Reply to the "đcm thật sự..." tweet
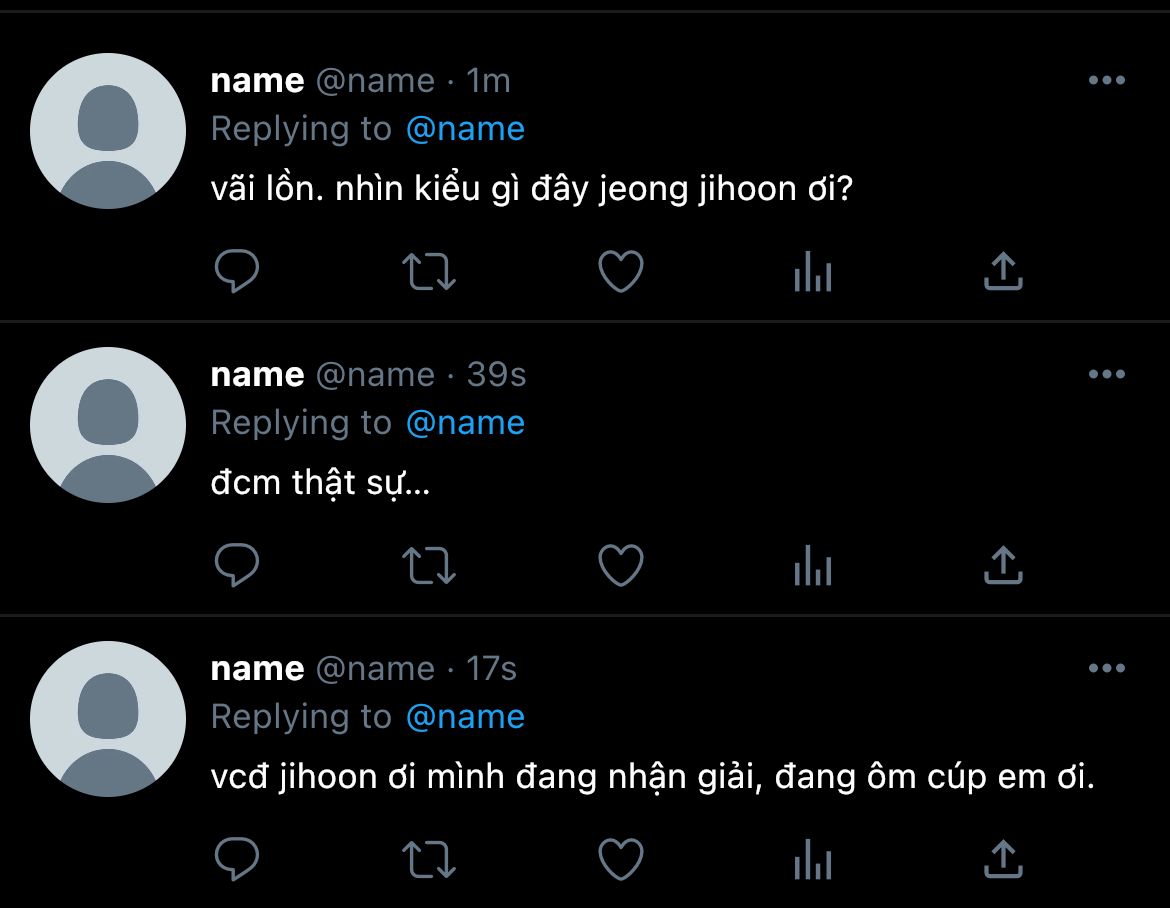The width and height of the screenshot is (1170, 908). 237,565
